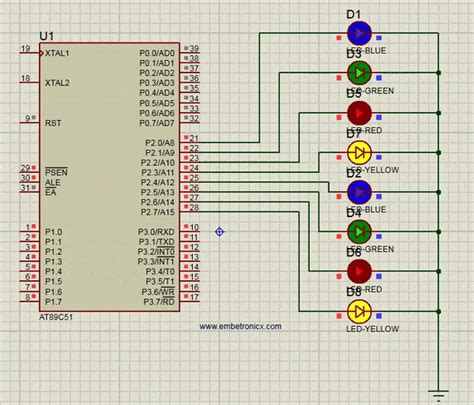Click the P2.2/A10 pin label
474x405 pixels.
coord(158,163)
